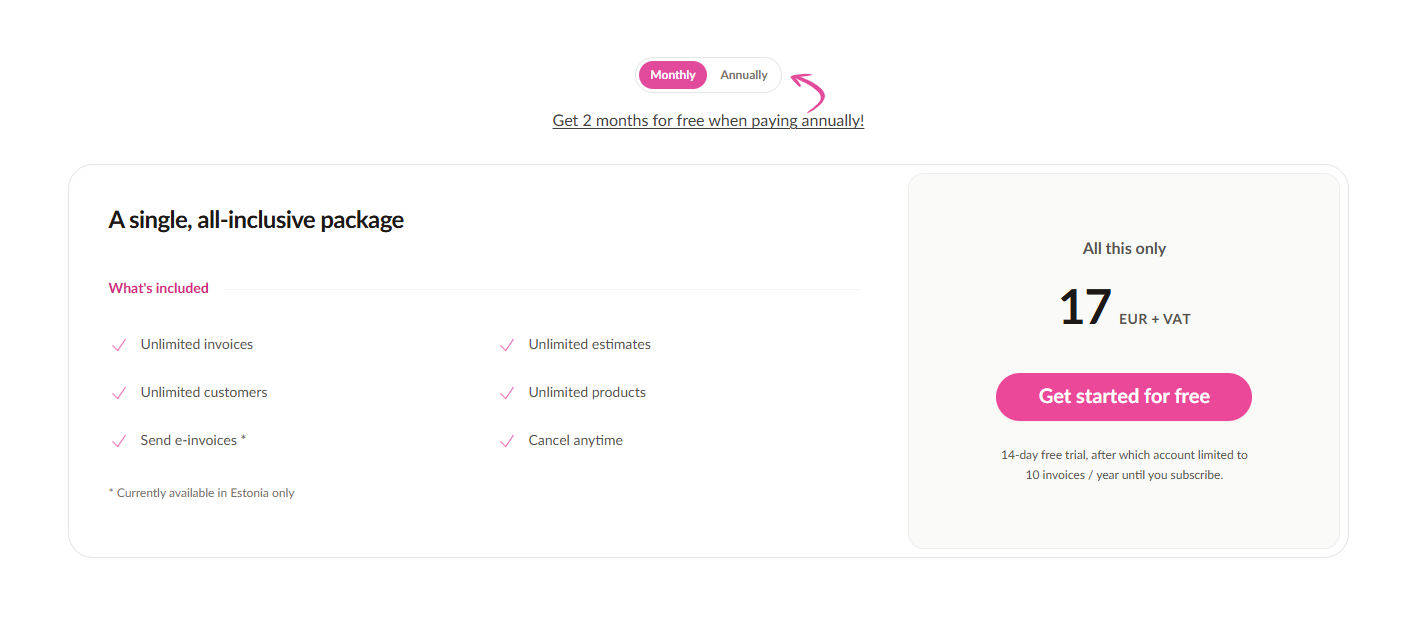Click the checkmark beside Unlimited estimates
Image resolution: width=1422 pixels, height=628 pixels.
[507, 344]
